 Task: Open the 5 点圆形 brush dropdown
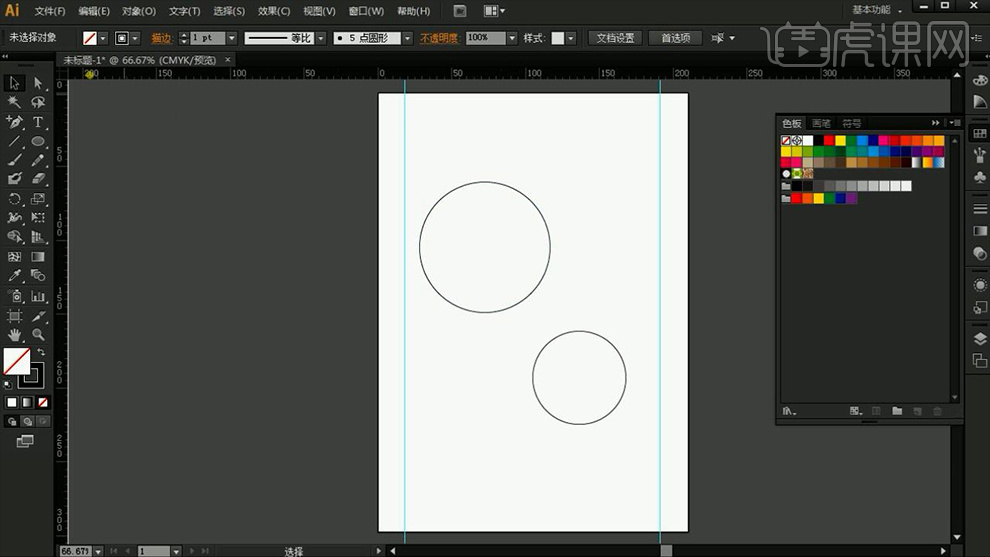407,38
